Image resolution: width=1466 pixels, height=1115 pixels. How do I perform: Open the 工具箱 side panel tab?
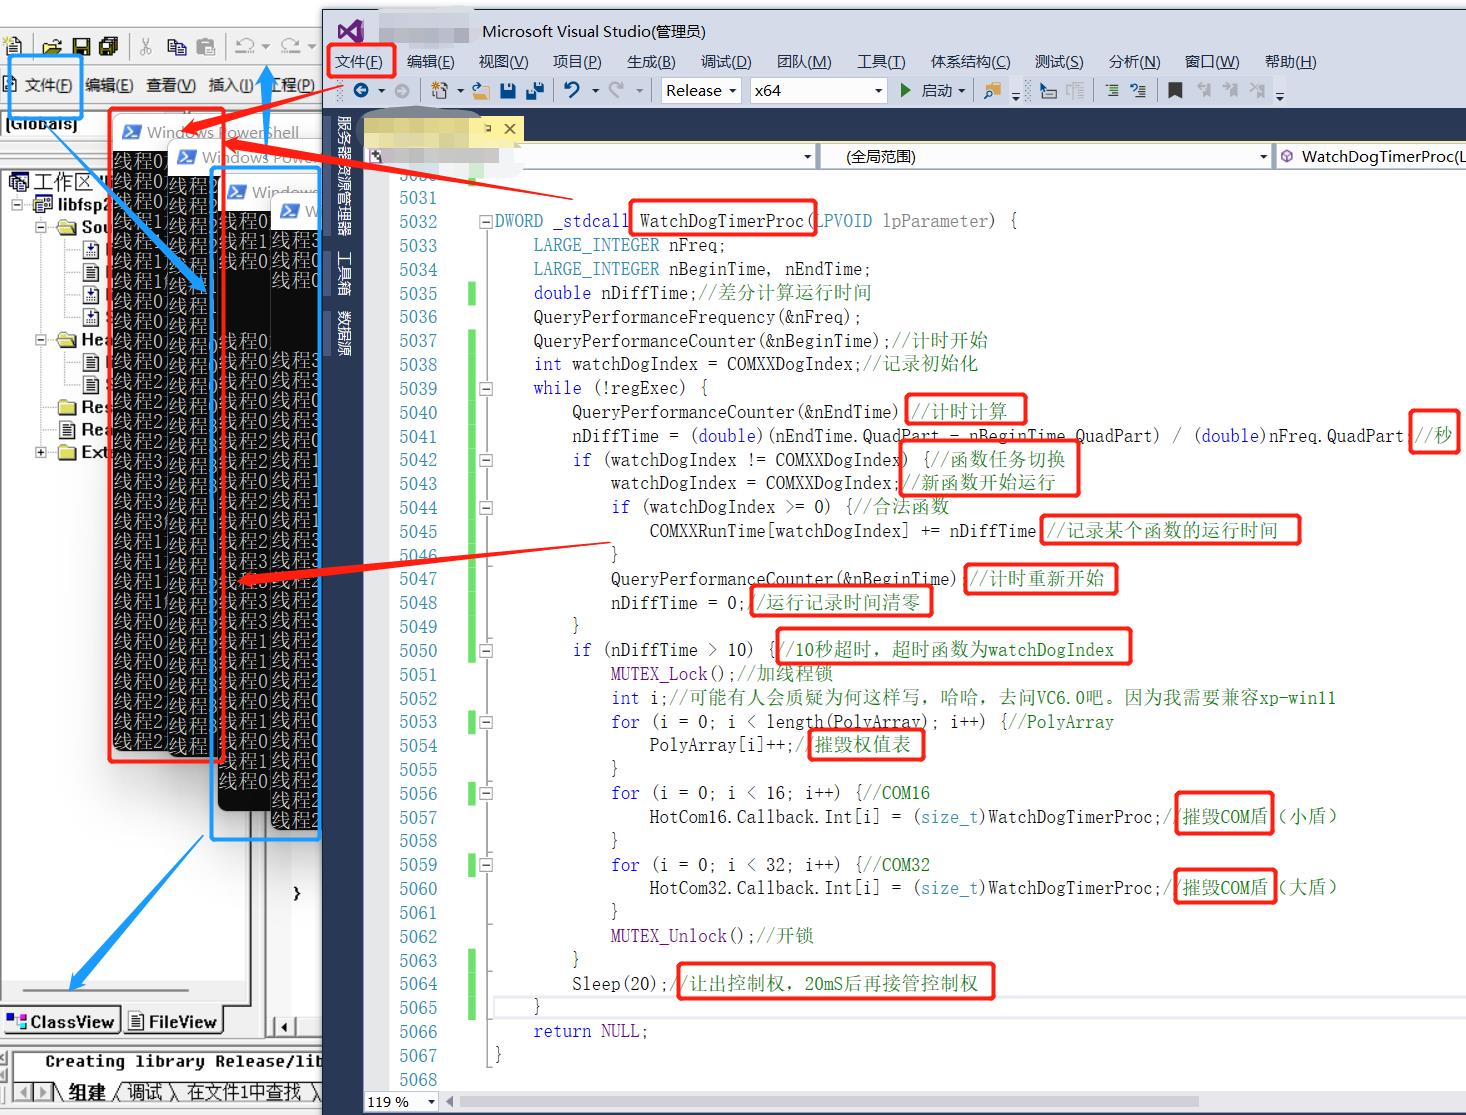[344, 274]
